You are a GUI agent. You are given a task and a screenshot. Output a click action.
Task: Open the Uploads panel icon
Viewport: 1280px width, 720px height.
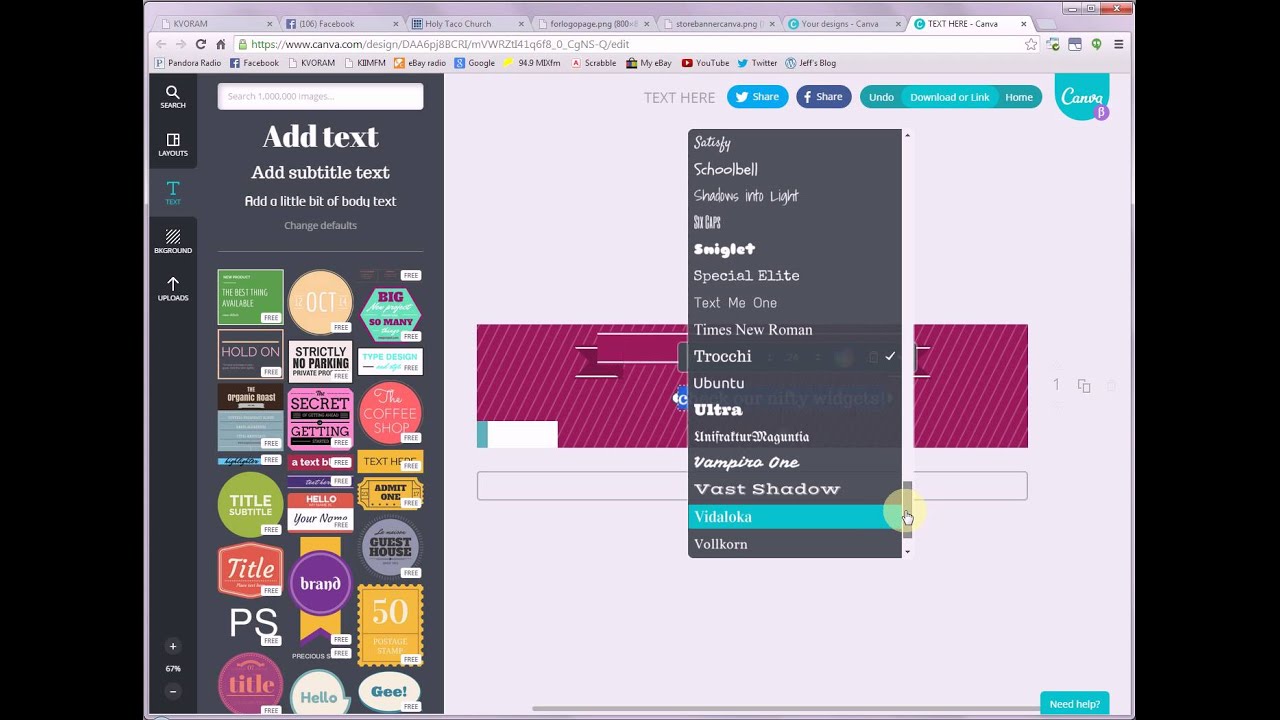tap(173, 289)
